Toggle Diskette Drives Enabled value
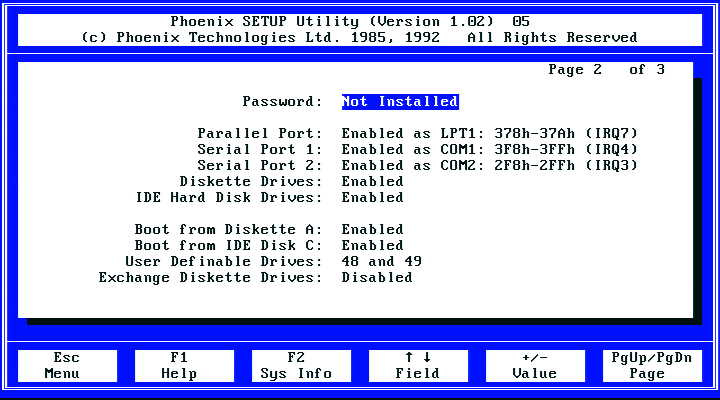 pos(372,181)
